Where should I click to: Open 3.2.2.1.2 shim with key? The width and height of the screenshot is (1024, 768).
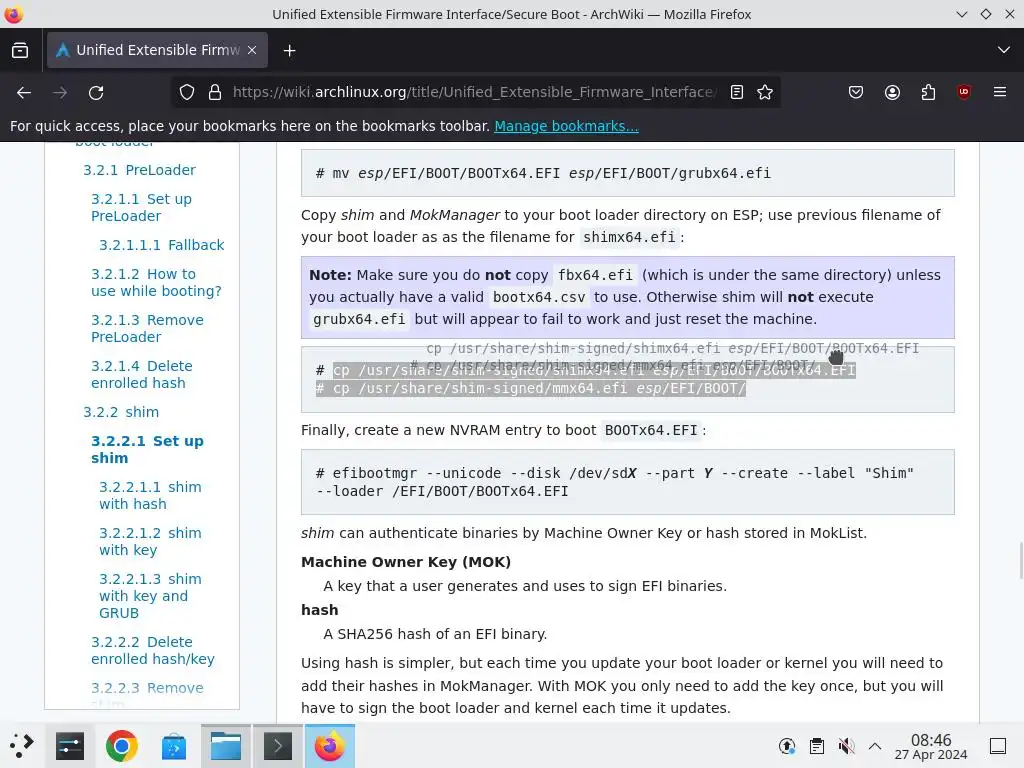150,541
